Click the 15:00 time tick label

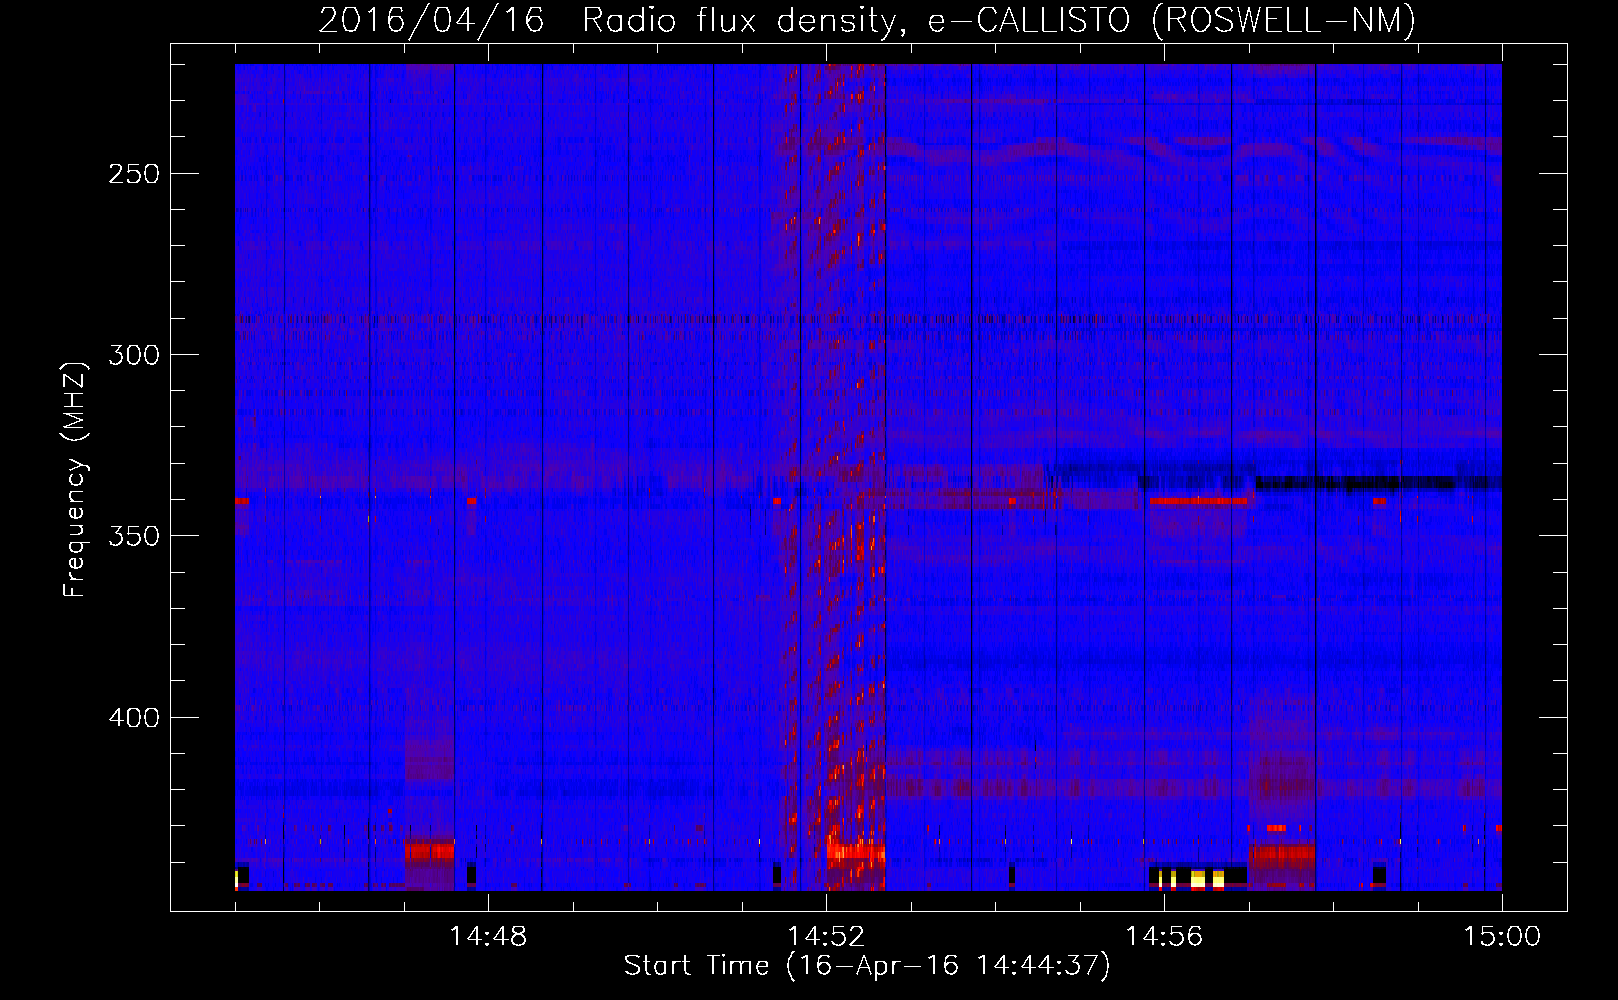[x=1502, y=937]
